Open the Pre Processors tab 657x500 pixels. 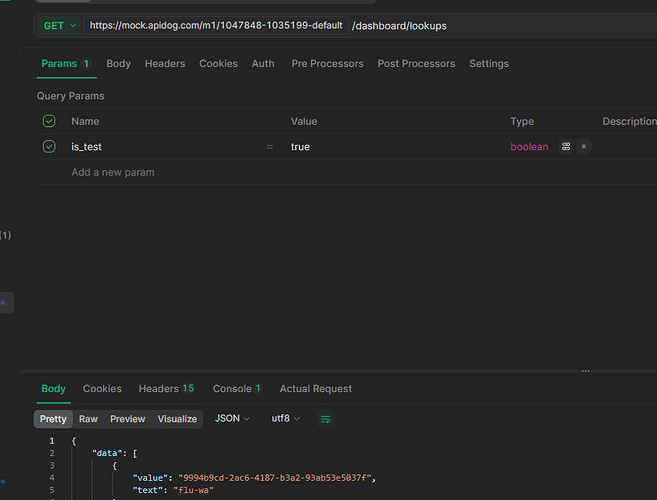[327, 64]
